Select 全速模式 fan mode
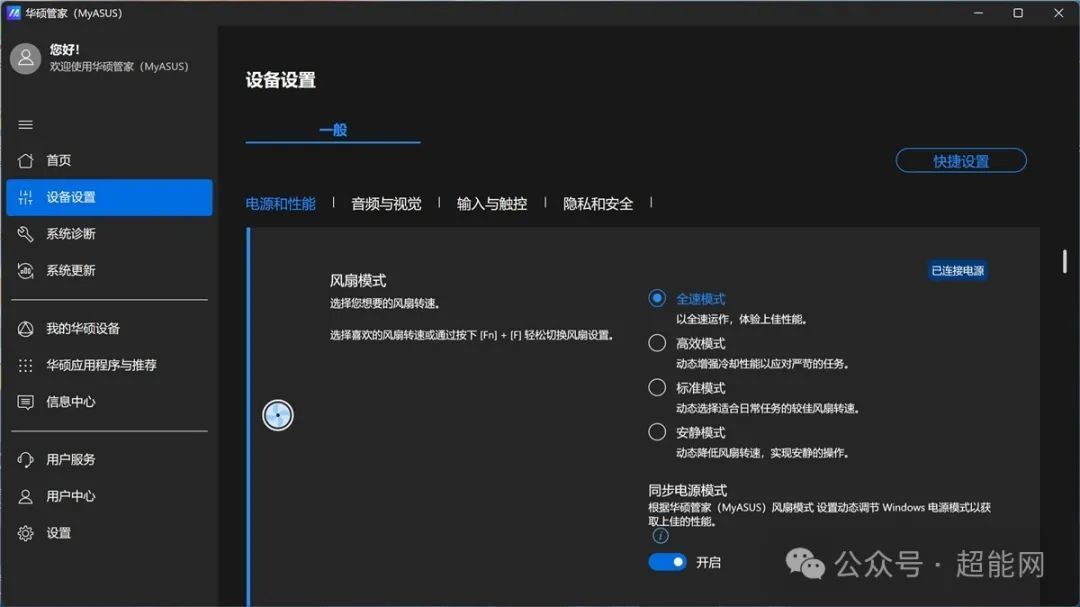The height and width of the screenshot is (607, 1080). pos(657,298)
